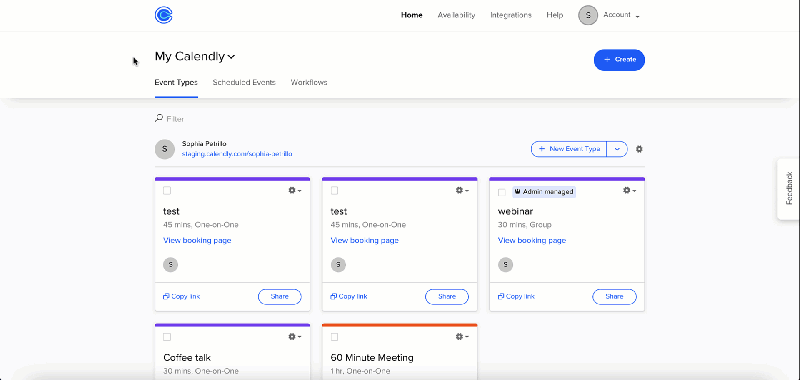This screenshot has height=380, width=800.
Task: Tick the 60 Minute Meeting checkbox
Action: pyautogui.click(x=334, y=337)
